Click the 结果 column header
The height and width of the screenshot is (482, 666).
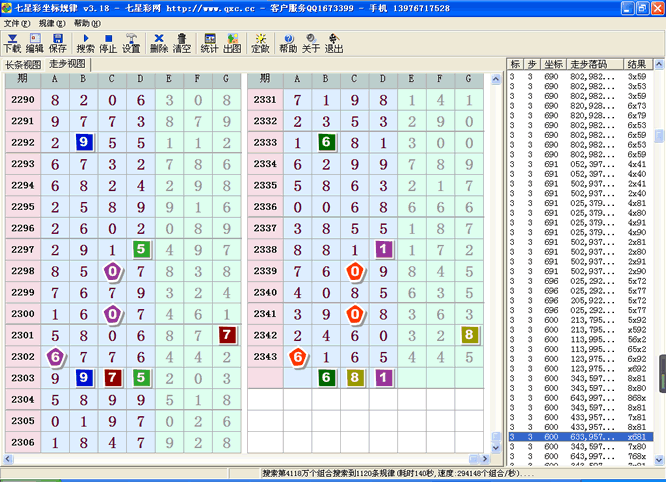(638, 65)
